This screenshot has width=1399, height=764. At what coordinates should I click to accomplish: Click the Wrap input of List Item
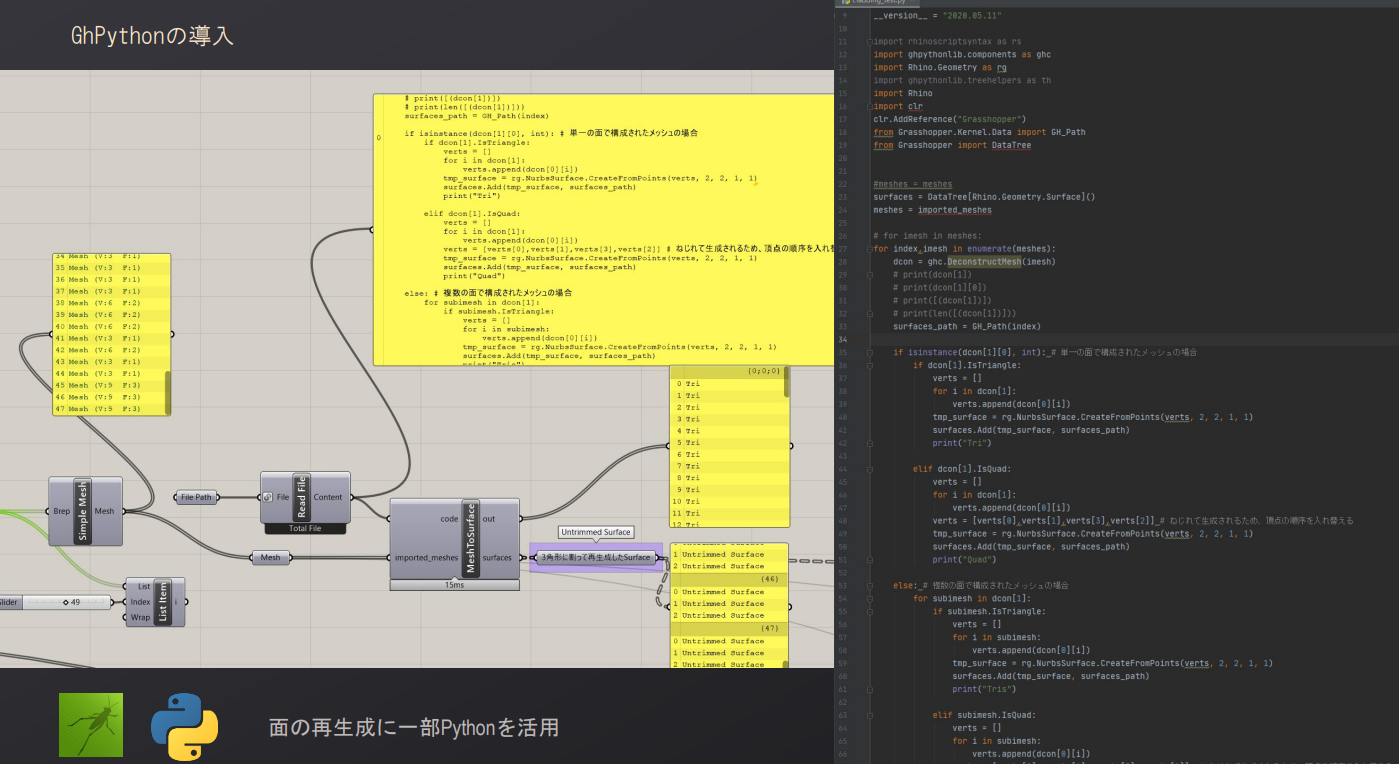click(141, 617)
